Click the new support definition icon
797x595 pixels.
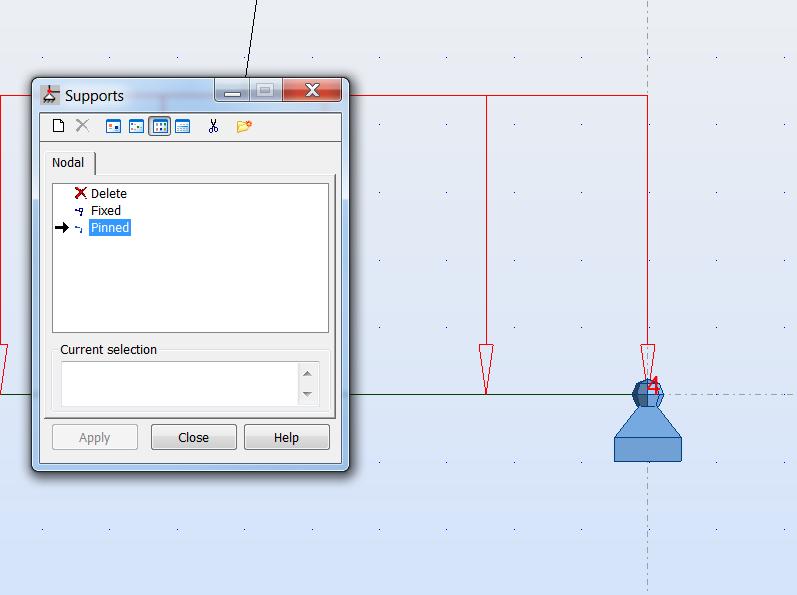point(58,126)
